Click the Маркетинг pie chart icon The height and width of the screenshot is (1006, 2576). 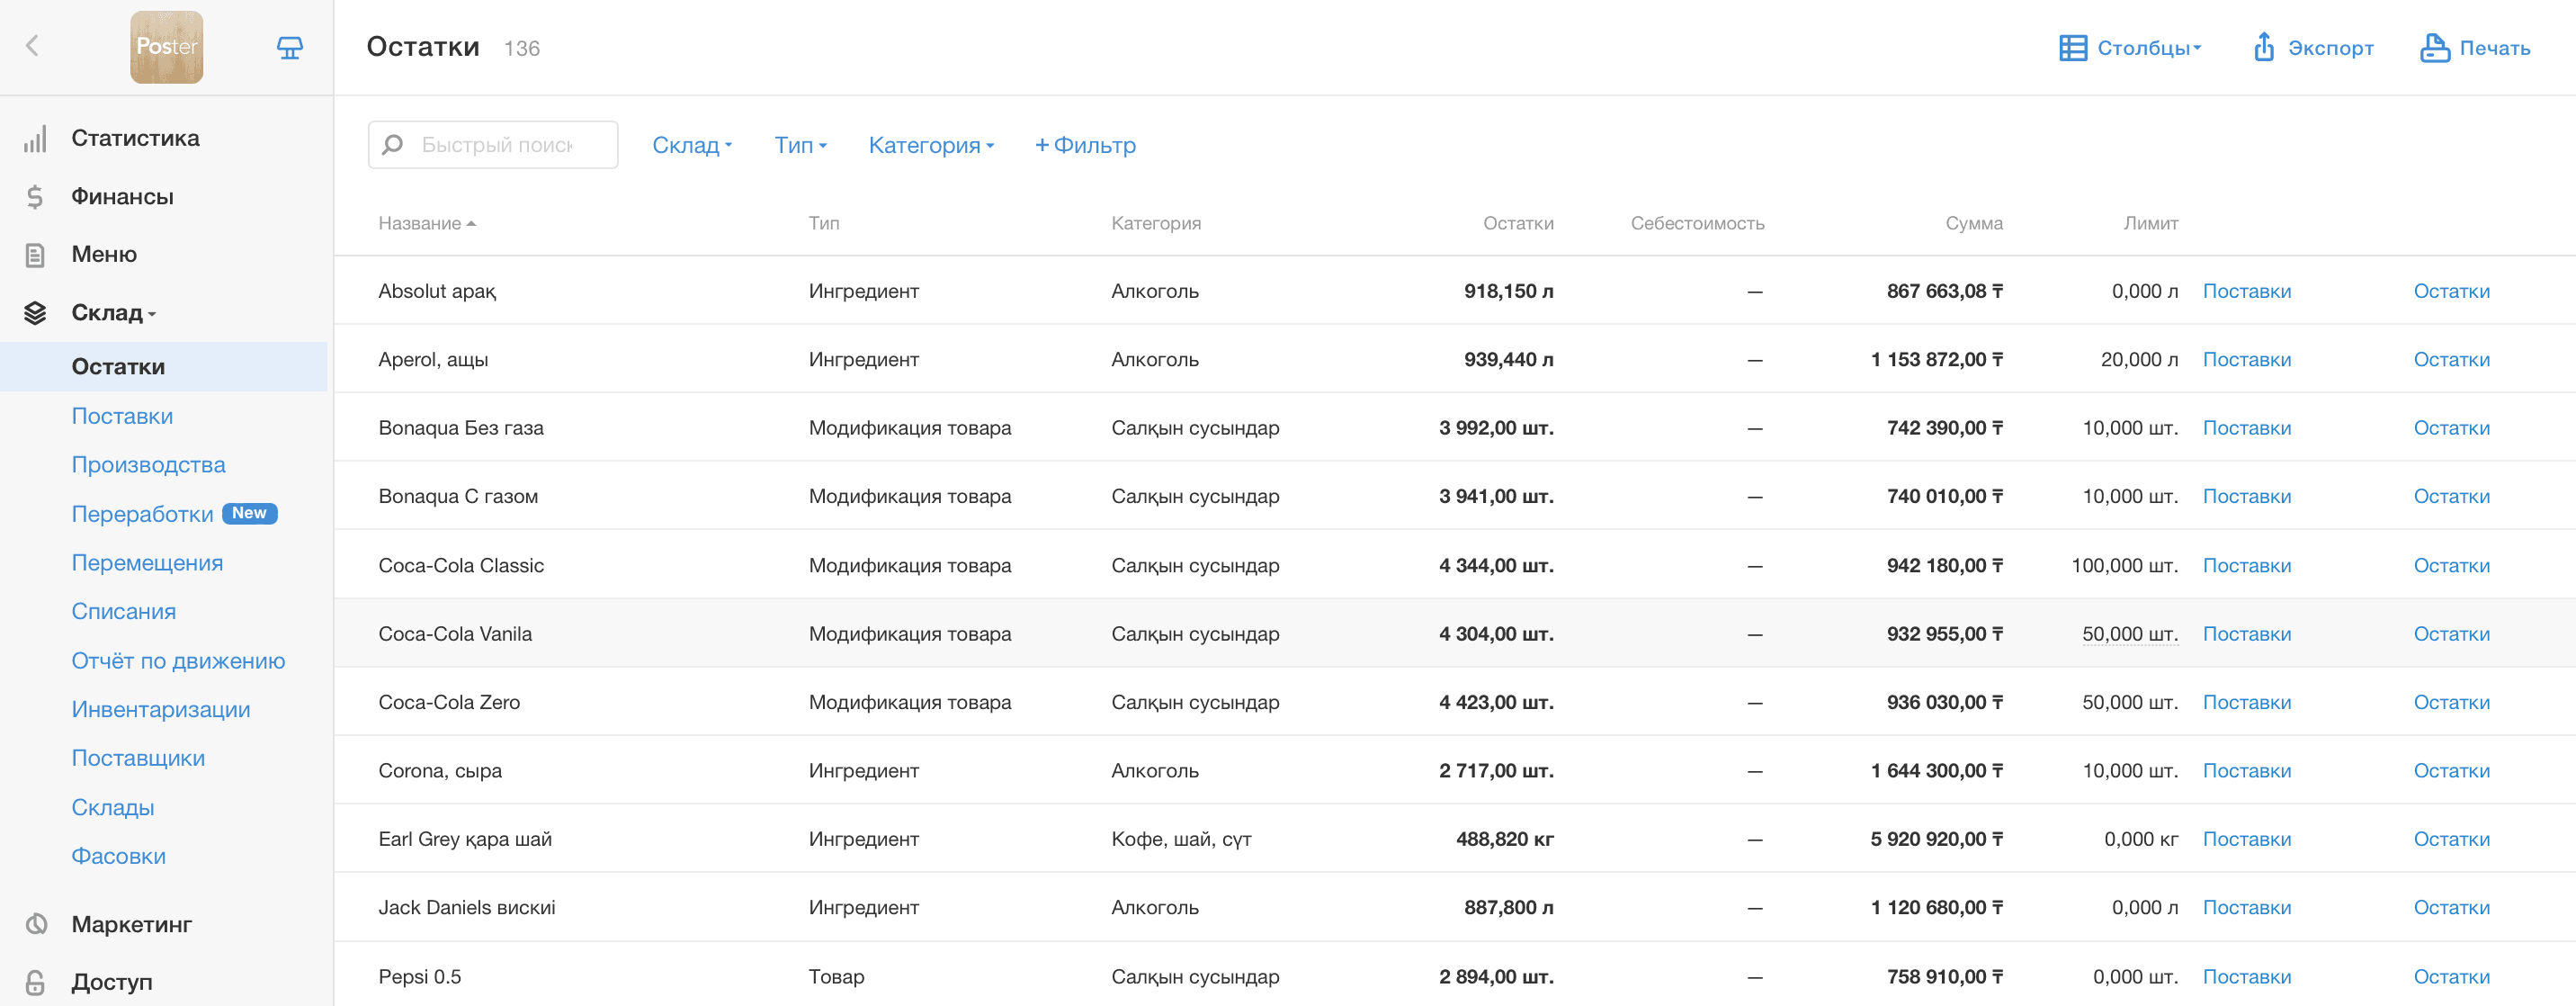(x=36, y=924)
